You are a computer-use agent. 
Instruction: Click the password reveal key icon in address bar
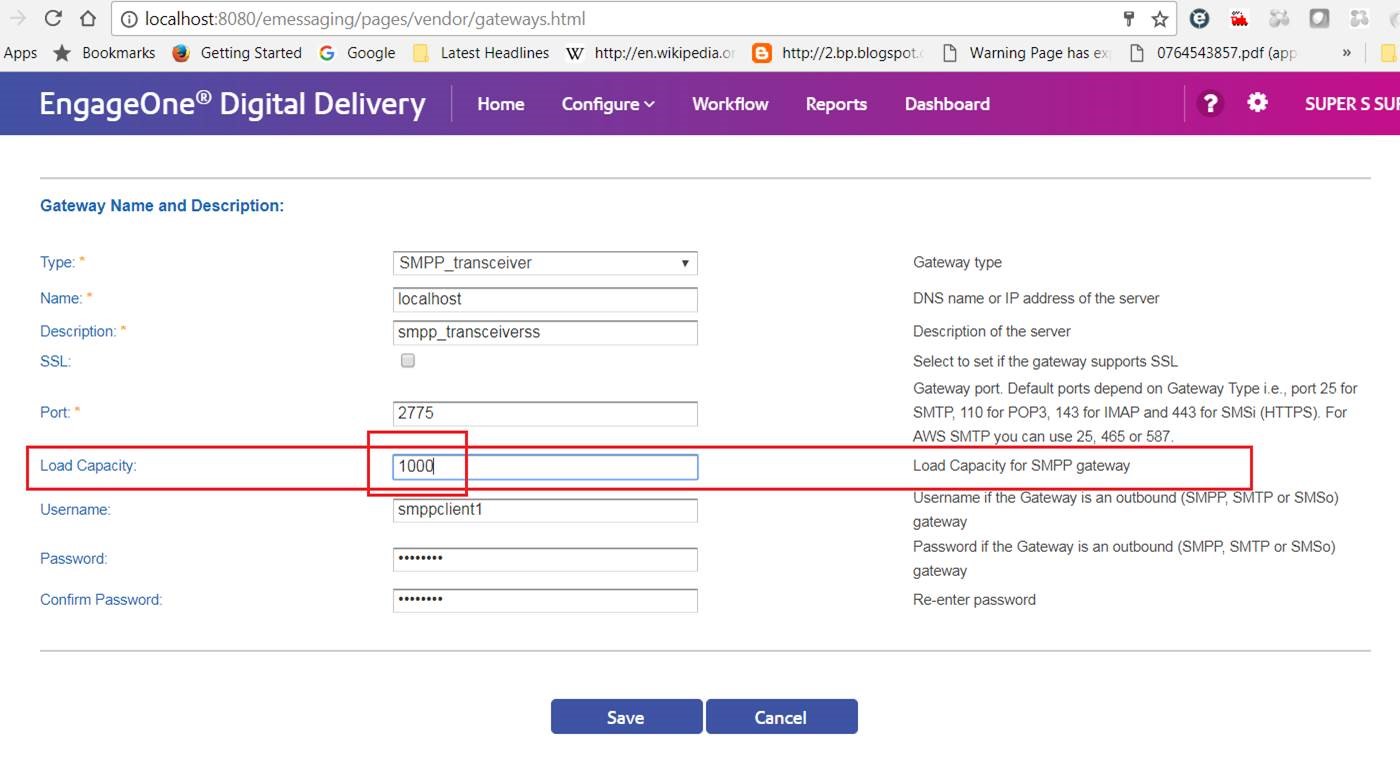pyautogui.click(x=1128, y=18)
